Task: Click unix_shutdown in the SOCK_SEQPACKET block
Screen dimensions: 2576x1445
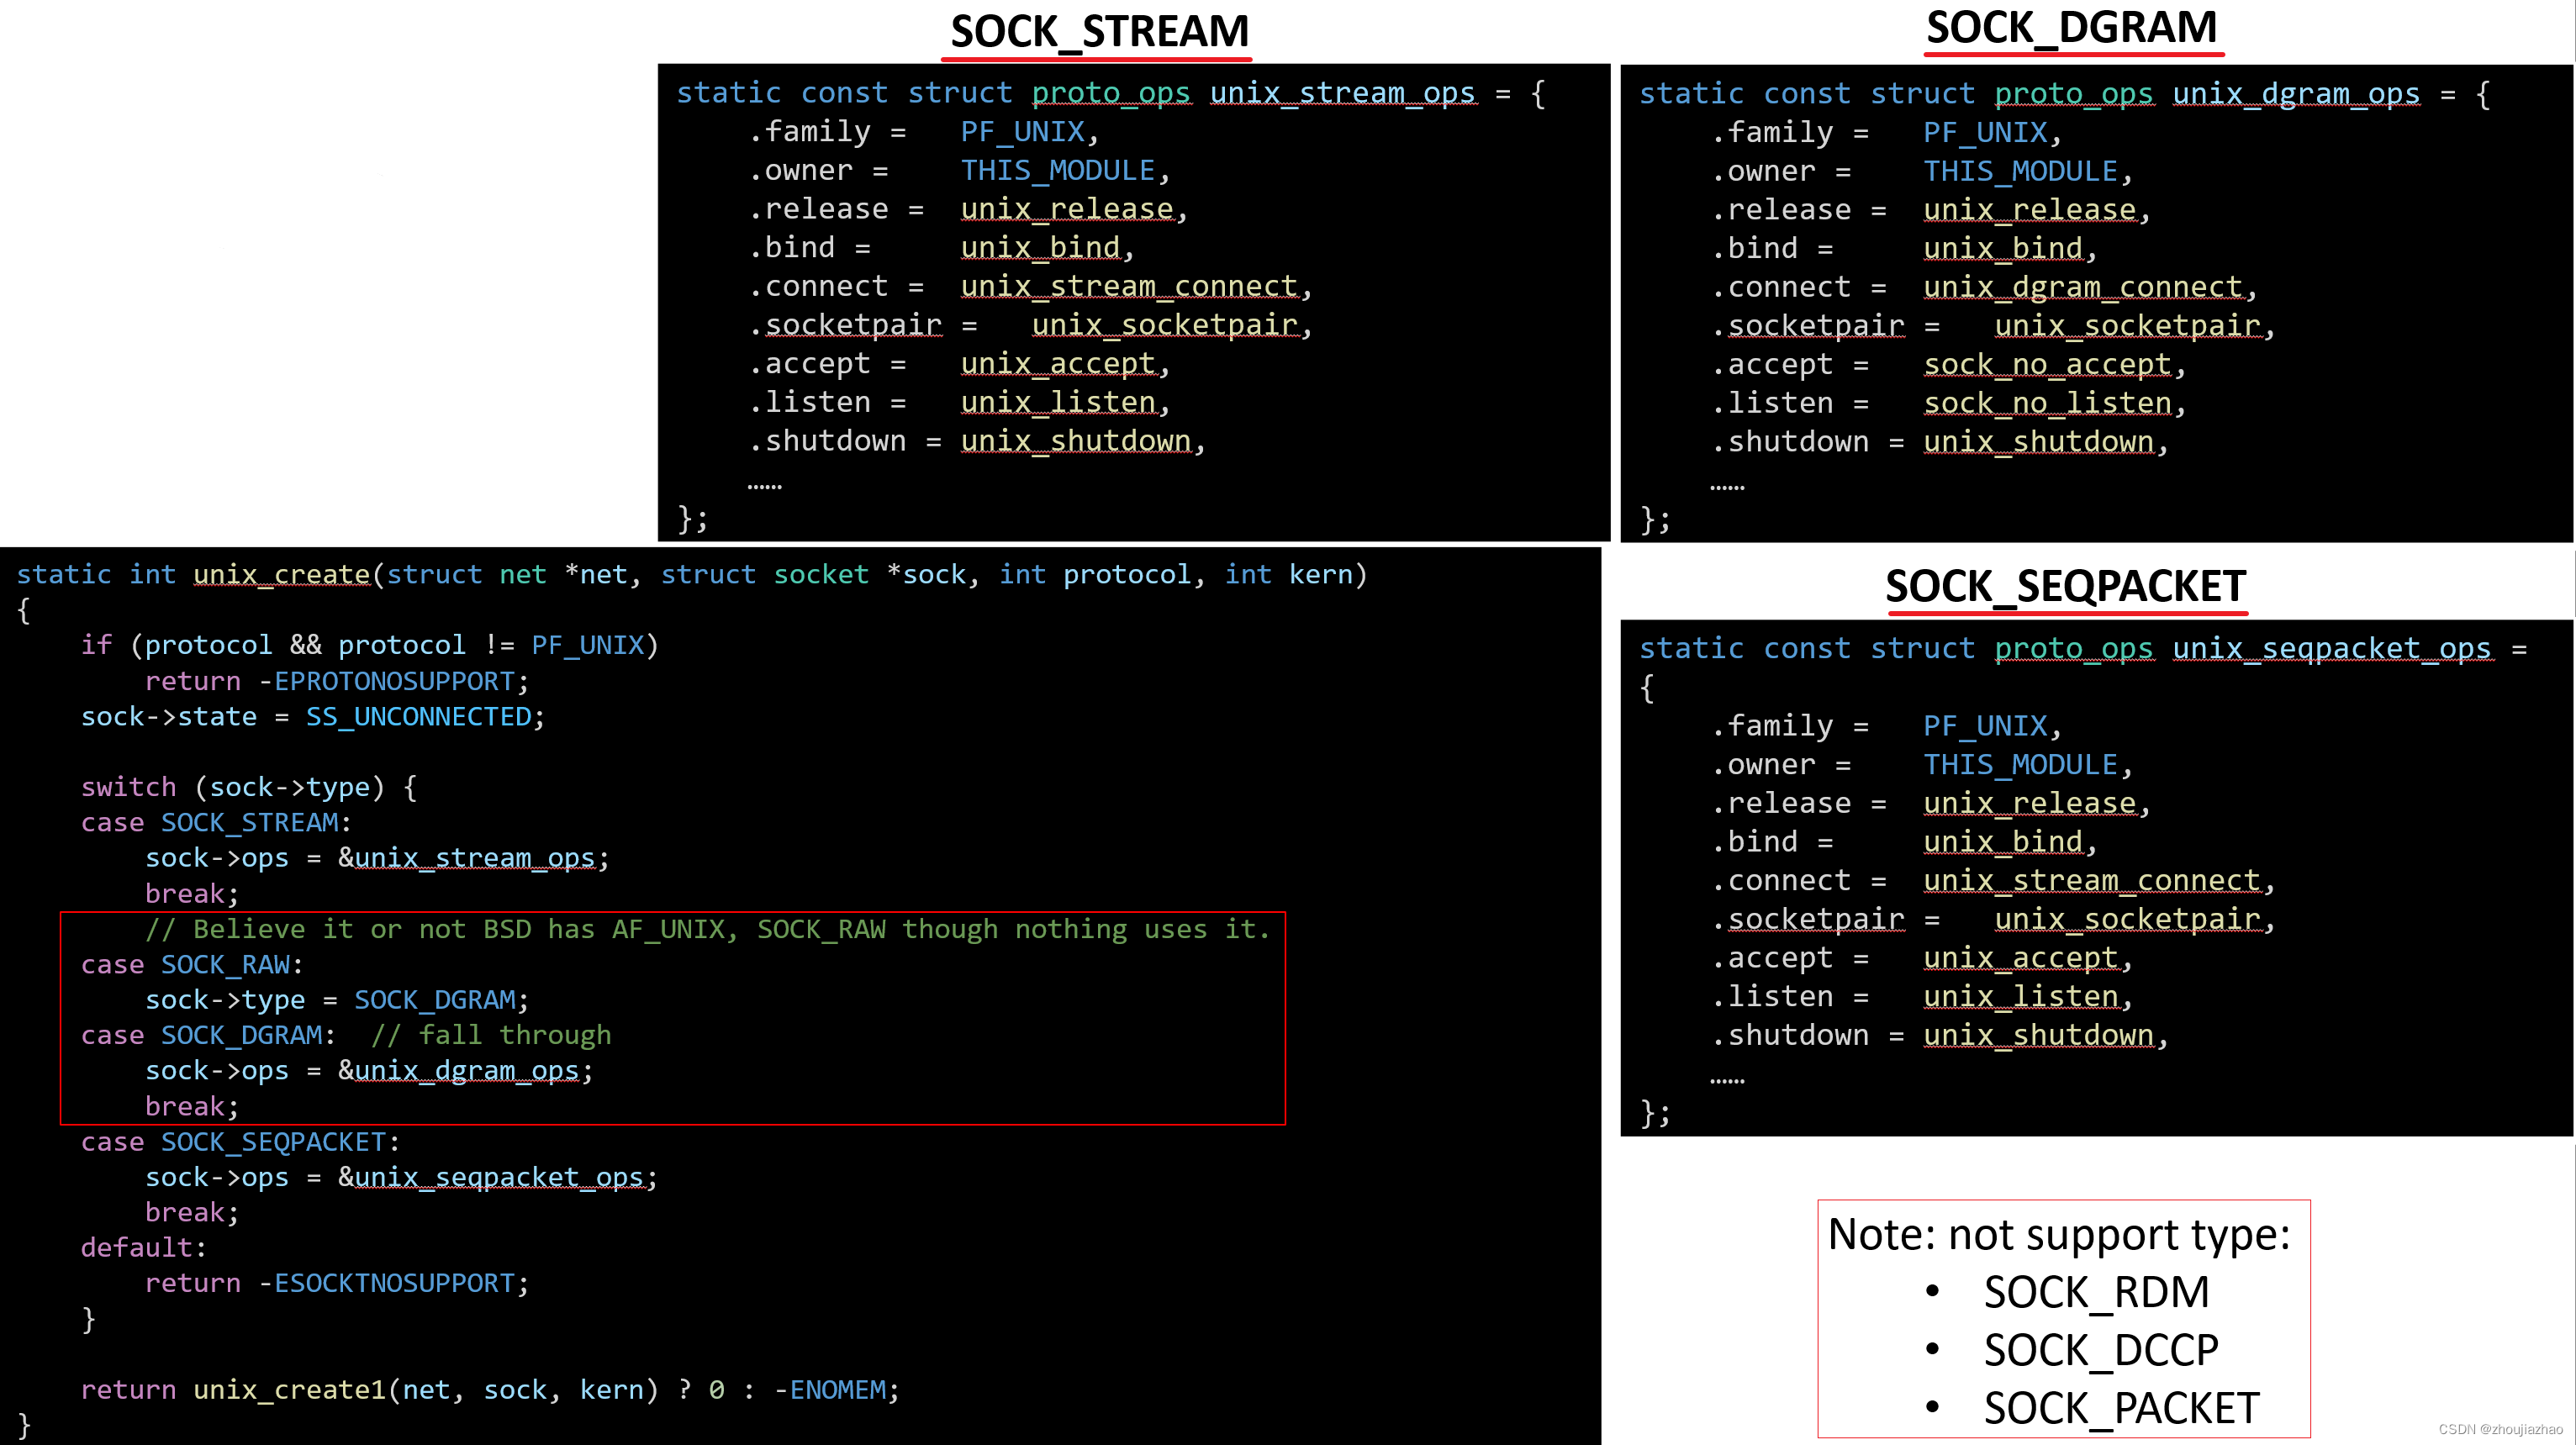Action: (2039, 1035)
